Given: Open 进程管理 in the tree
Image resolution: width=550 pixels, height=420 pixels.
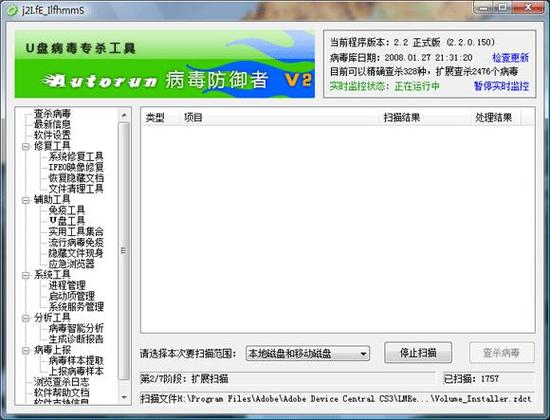Looking at the screenshot, I should click(67, 285).
